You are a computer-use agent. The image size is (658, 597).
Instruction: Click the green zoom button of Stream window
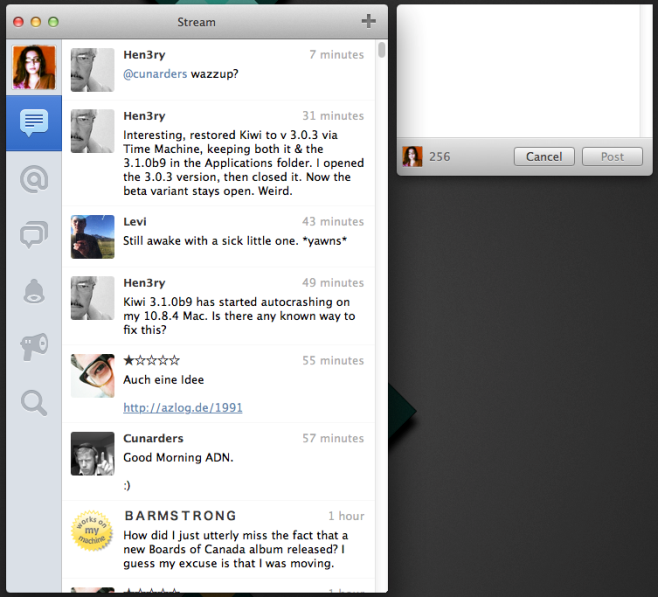click(x=53, y=22)
